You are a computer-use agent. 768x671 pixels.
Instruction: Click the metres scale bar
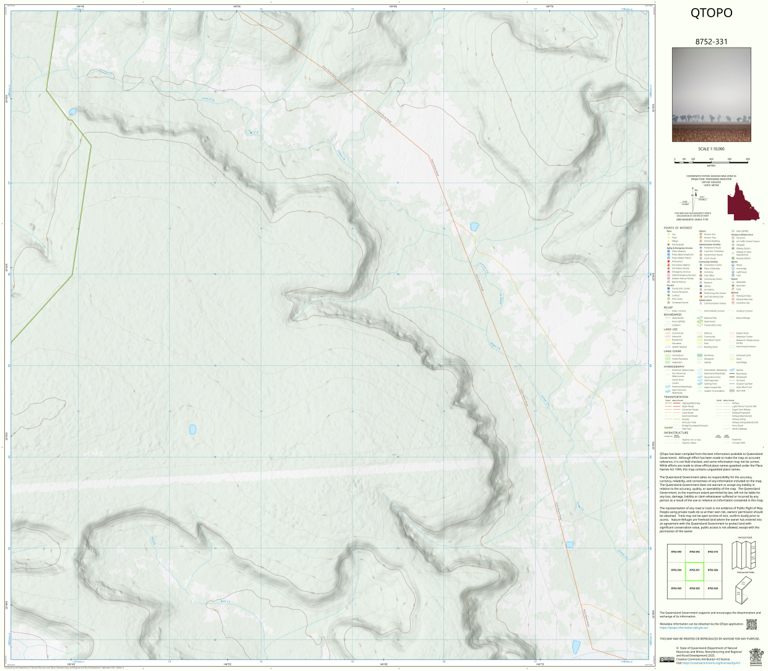711,160
